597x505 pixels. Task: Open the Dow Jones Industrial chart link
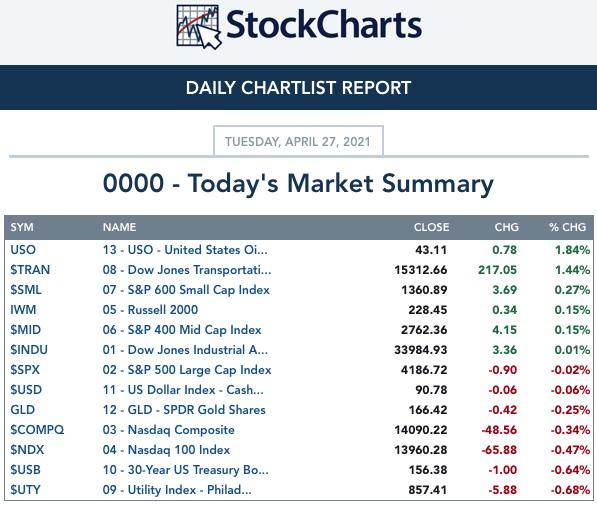tap(185, 350)
